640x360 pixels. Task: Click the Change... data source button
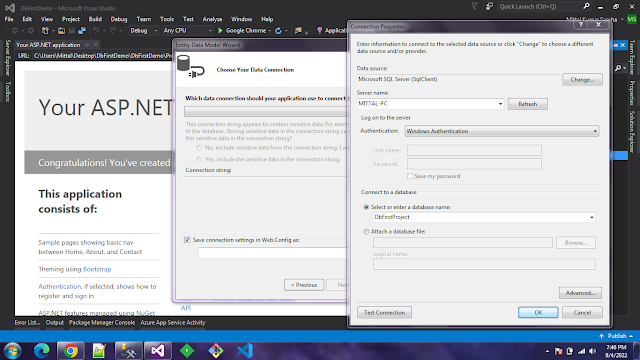(582, 80)
